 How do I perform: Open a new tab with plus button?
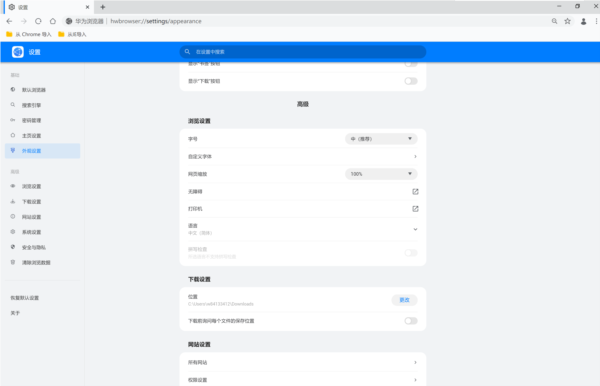click(103, 7)
